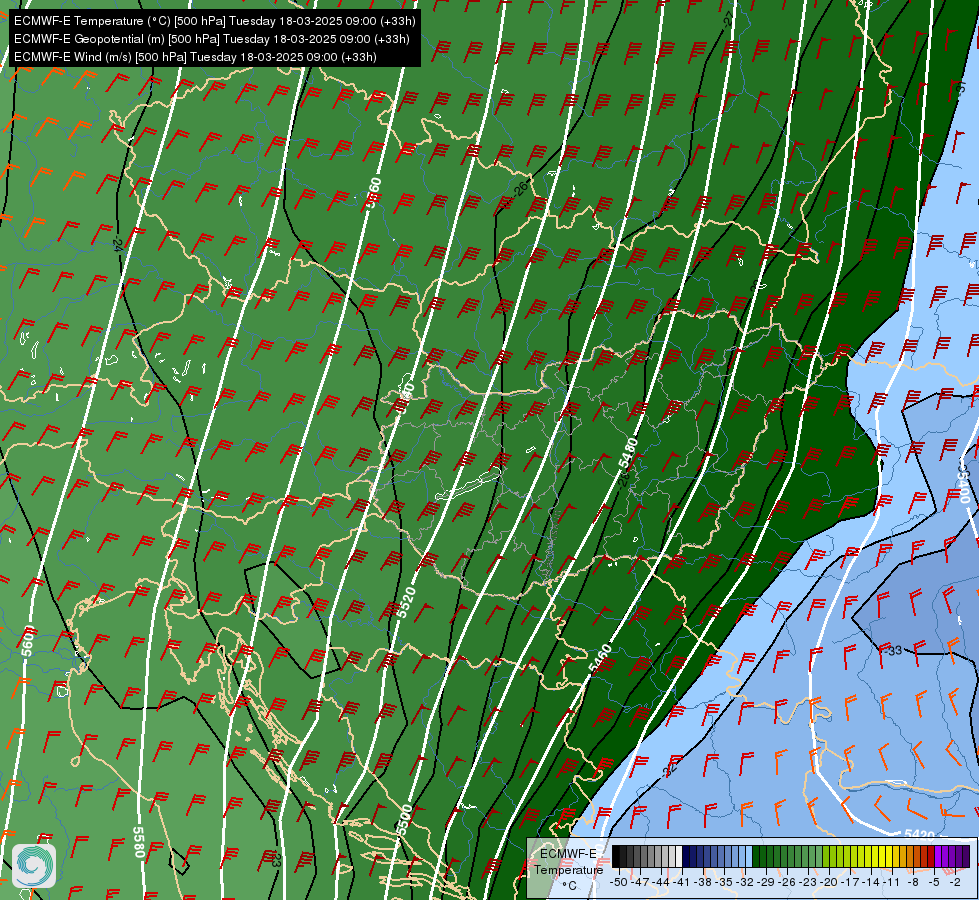The height and width of the screenshot is (900, 979).
Task: Click the 5600 geopotential contour label
Action: tap(27, 640)
